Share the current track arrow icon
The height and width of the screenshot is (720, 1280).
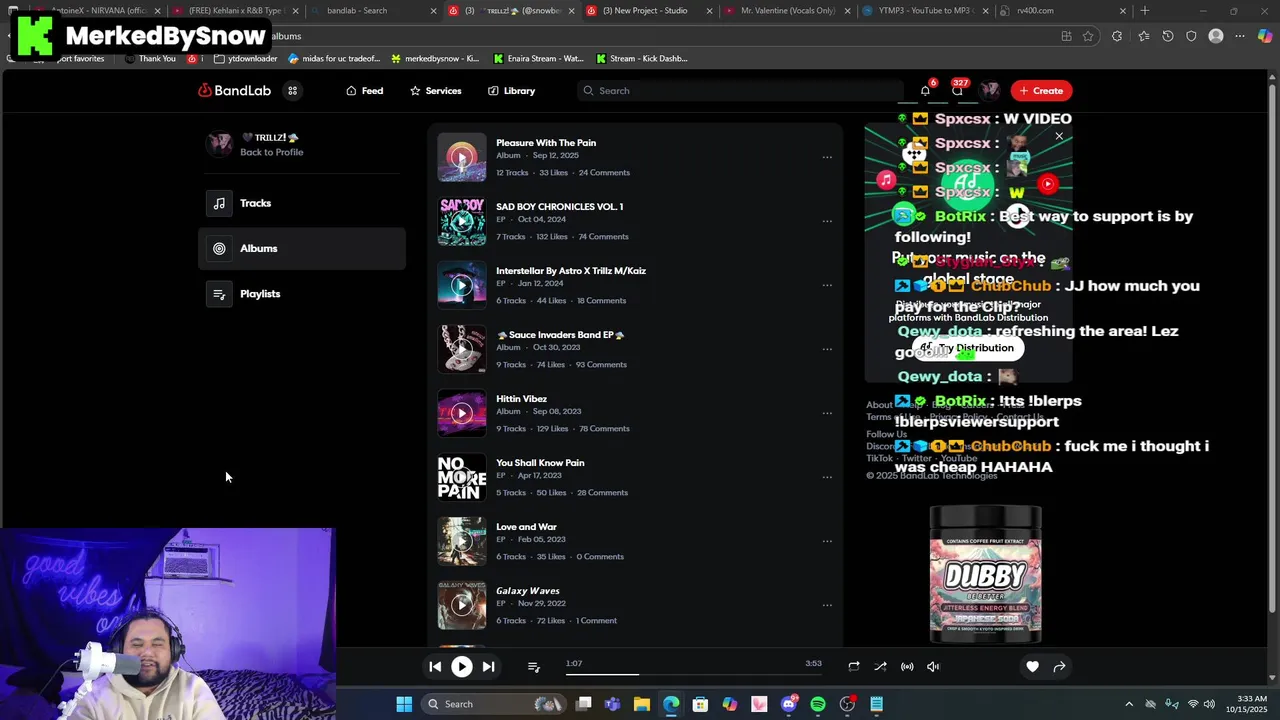[1059, 667]
